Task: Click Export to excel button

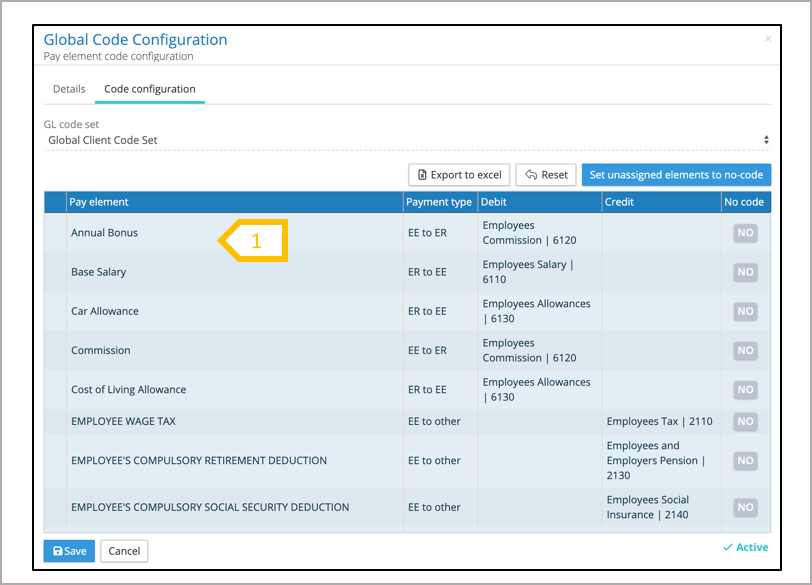Action: pyautogui.click(x=459, y=175)
